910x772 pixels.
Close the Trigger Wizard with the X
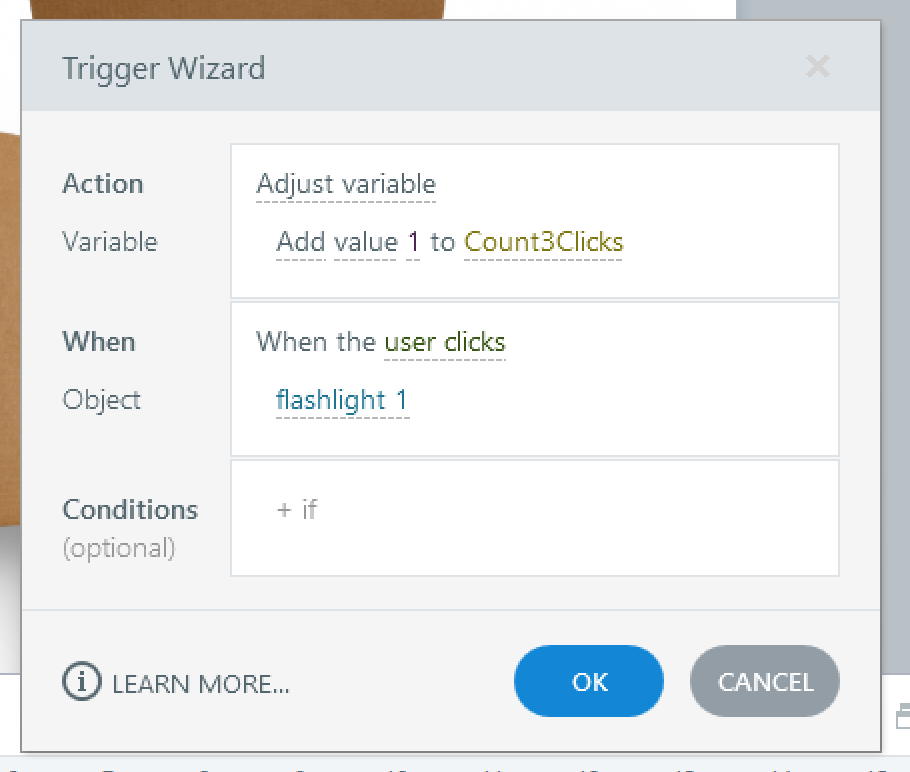click(817, 67)
